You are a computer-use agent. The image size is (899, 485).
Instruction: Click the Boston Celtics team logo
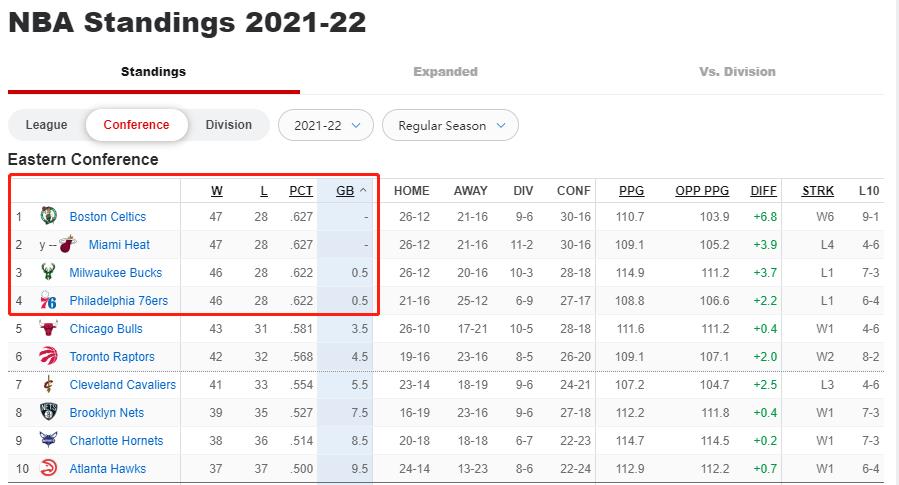point(49,216)
